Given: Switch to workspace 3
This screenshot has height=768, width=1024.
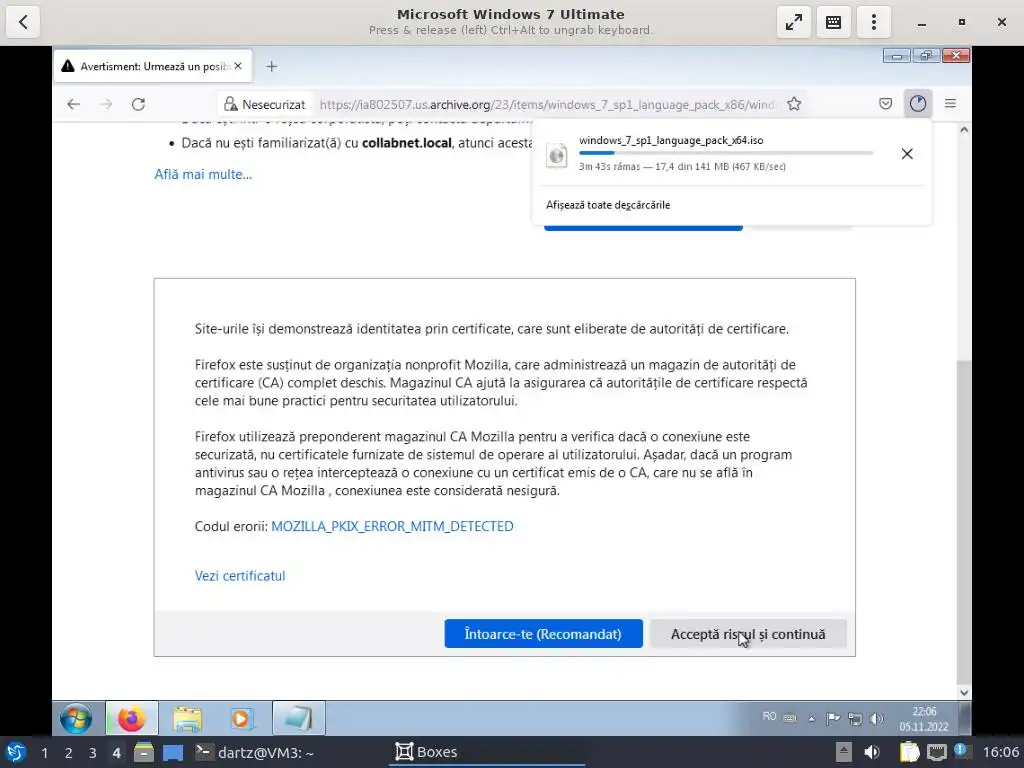Looking at the screenshot, I should 93,753.
